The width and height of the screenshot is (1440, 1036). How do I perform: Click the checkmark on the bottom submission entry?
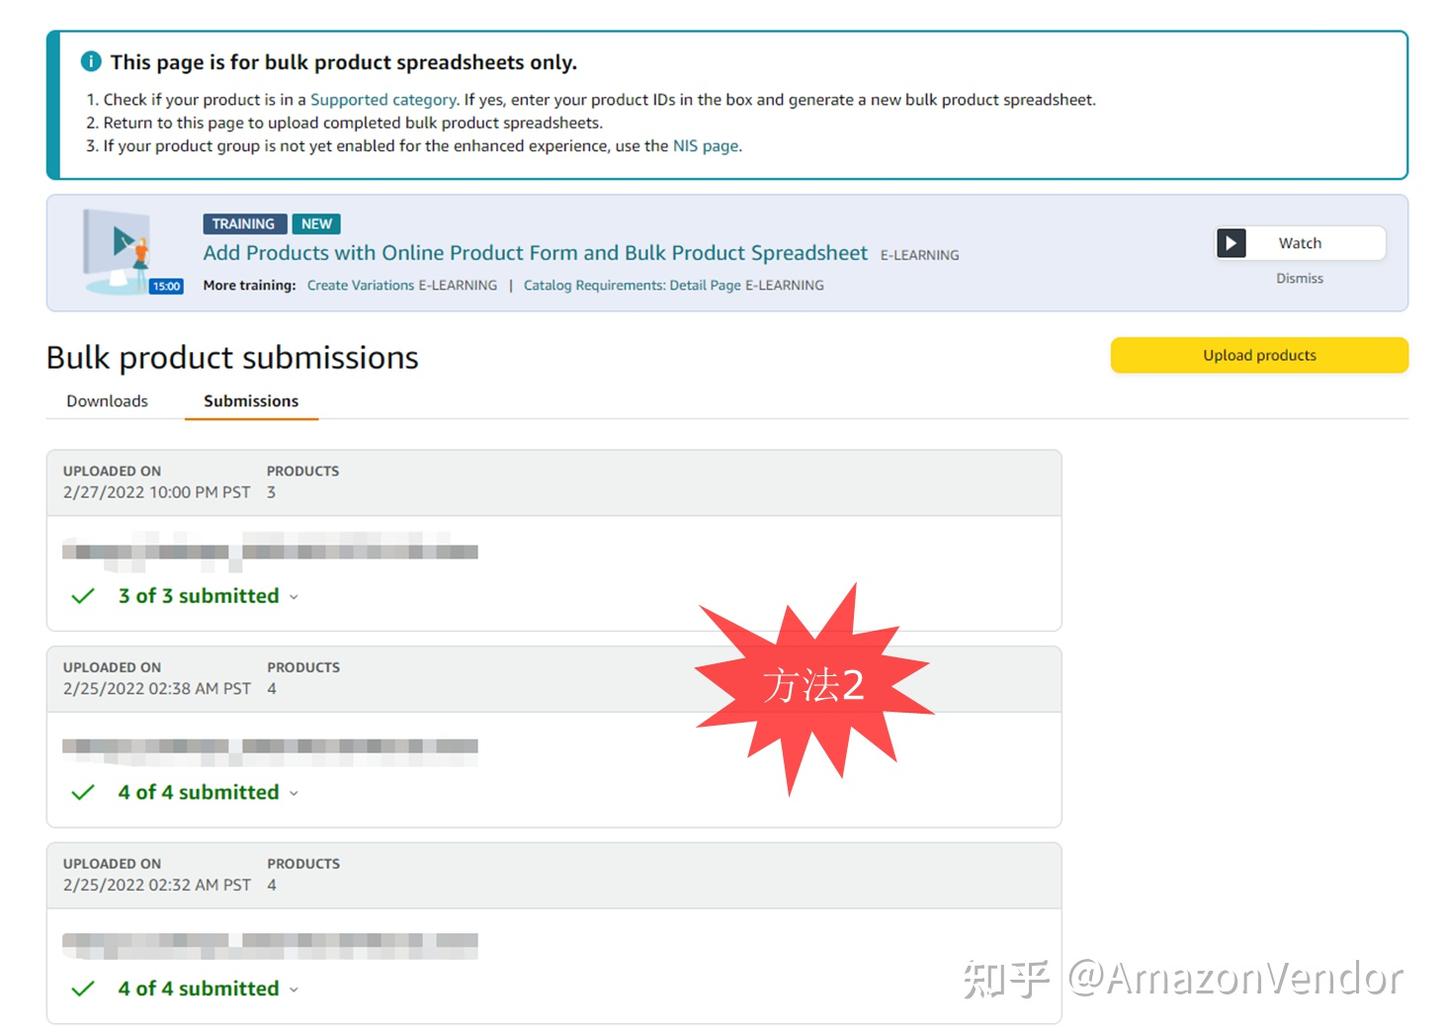pos(82,989)
